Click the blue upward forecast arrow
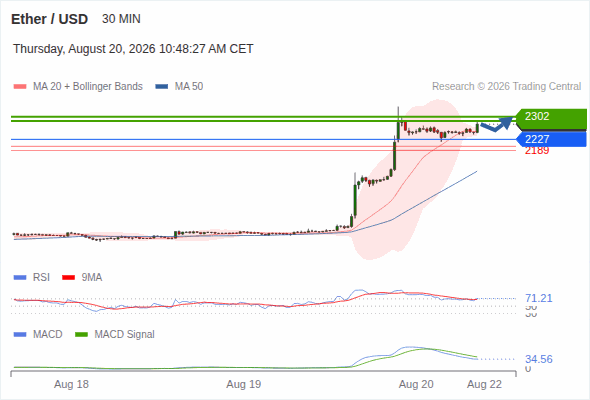Image resolution: width=590 pixels, height=400 pixels. click(497, 124)
